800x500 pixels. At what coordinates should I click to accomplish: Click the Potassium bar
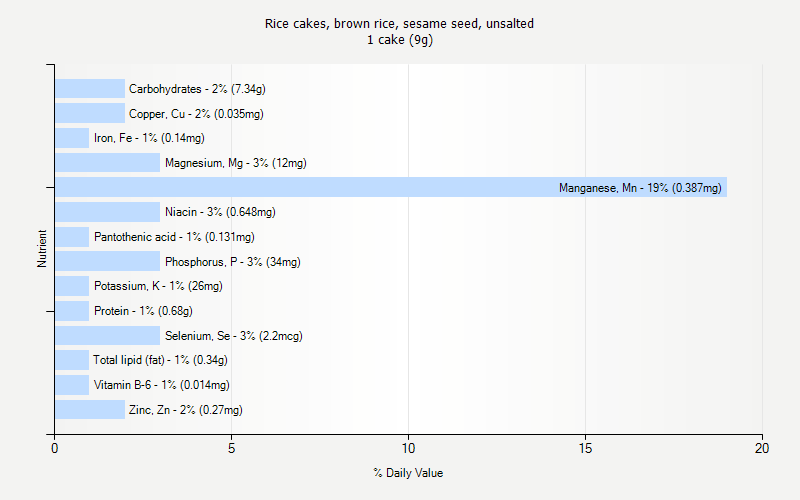click(x=72, y=286)
